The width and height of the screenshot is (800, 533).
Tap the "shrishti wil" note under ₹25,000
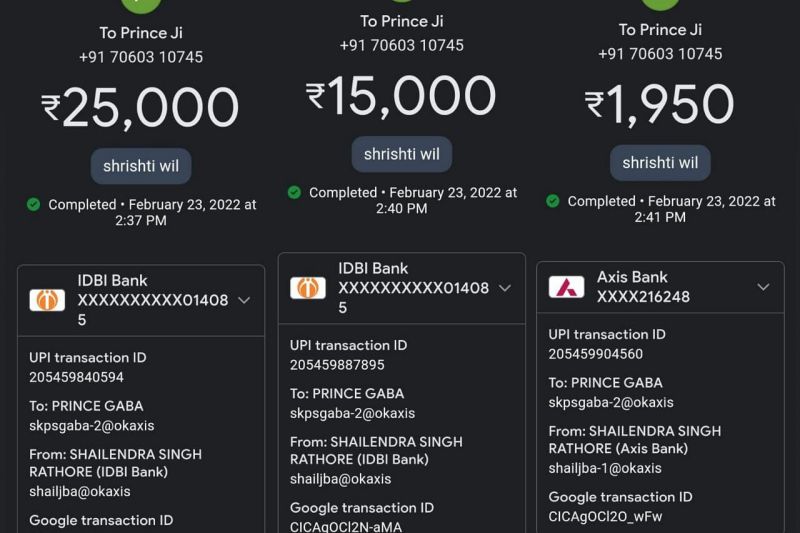click(141, 166)
